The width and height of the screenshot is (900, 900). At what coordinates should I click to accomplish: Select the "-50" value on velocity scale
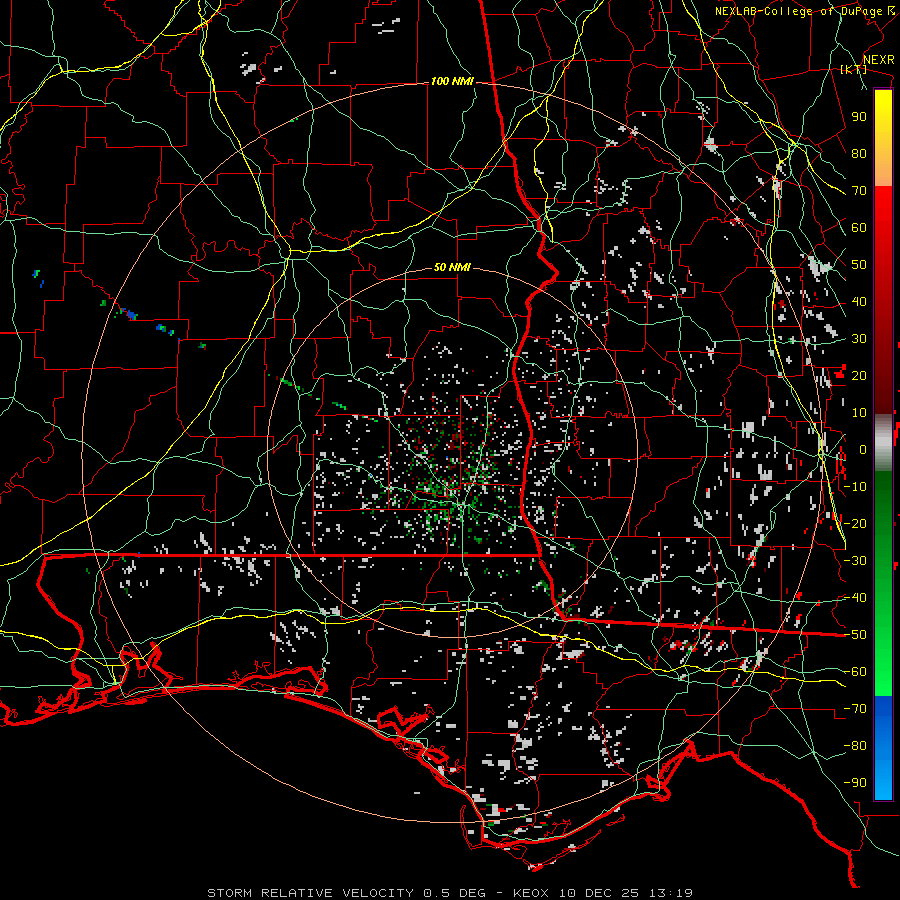pyautogui.click(x=855, y=635)
